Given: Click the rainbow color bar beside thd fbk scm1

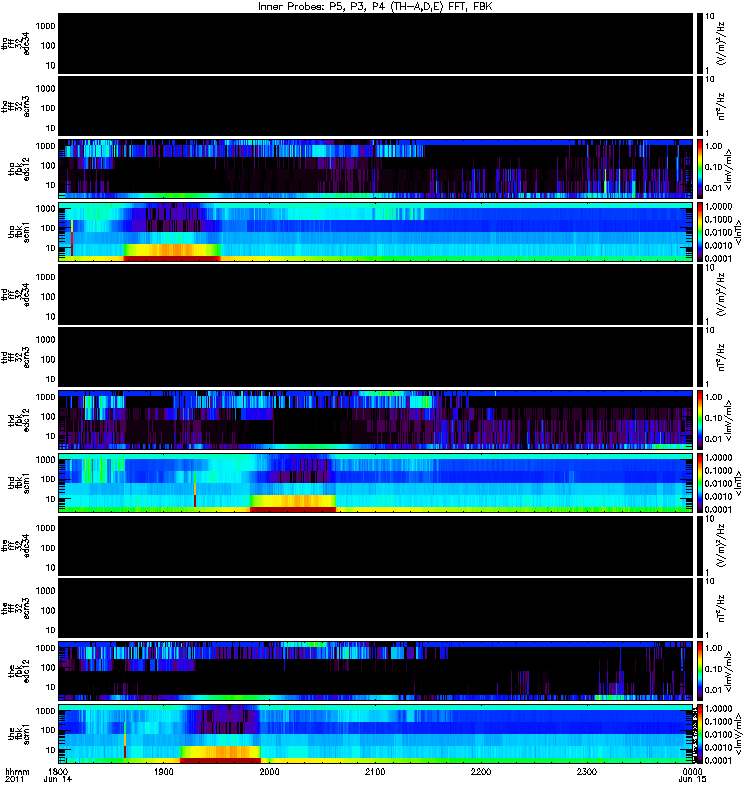Looking at the screenshot, I should [699, 483].
